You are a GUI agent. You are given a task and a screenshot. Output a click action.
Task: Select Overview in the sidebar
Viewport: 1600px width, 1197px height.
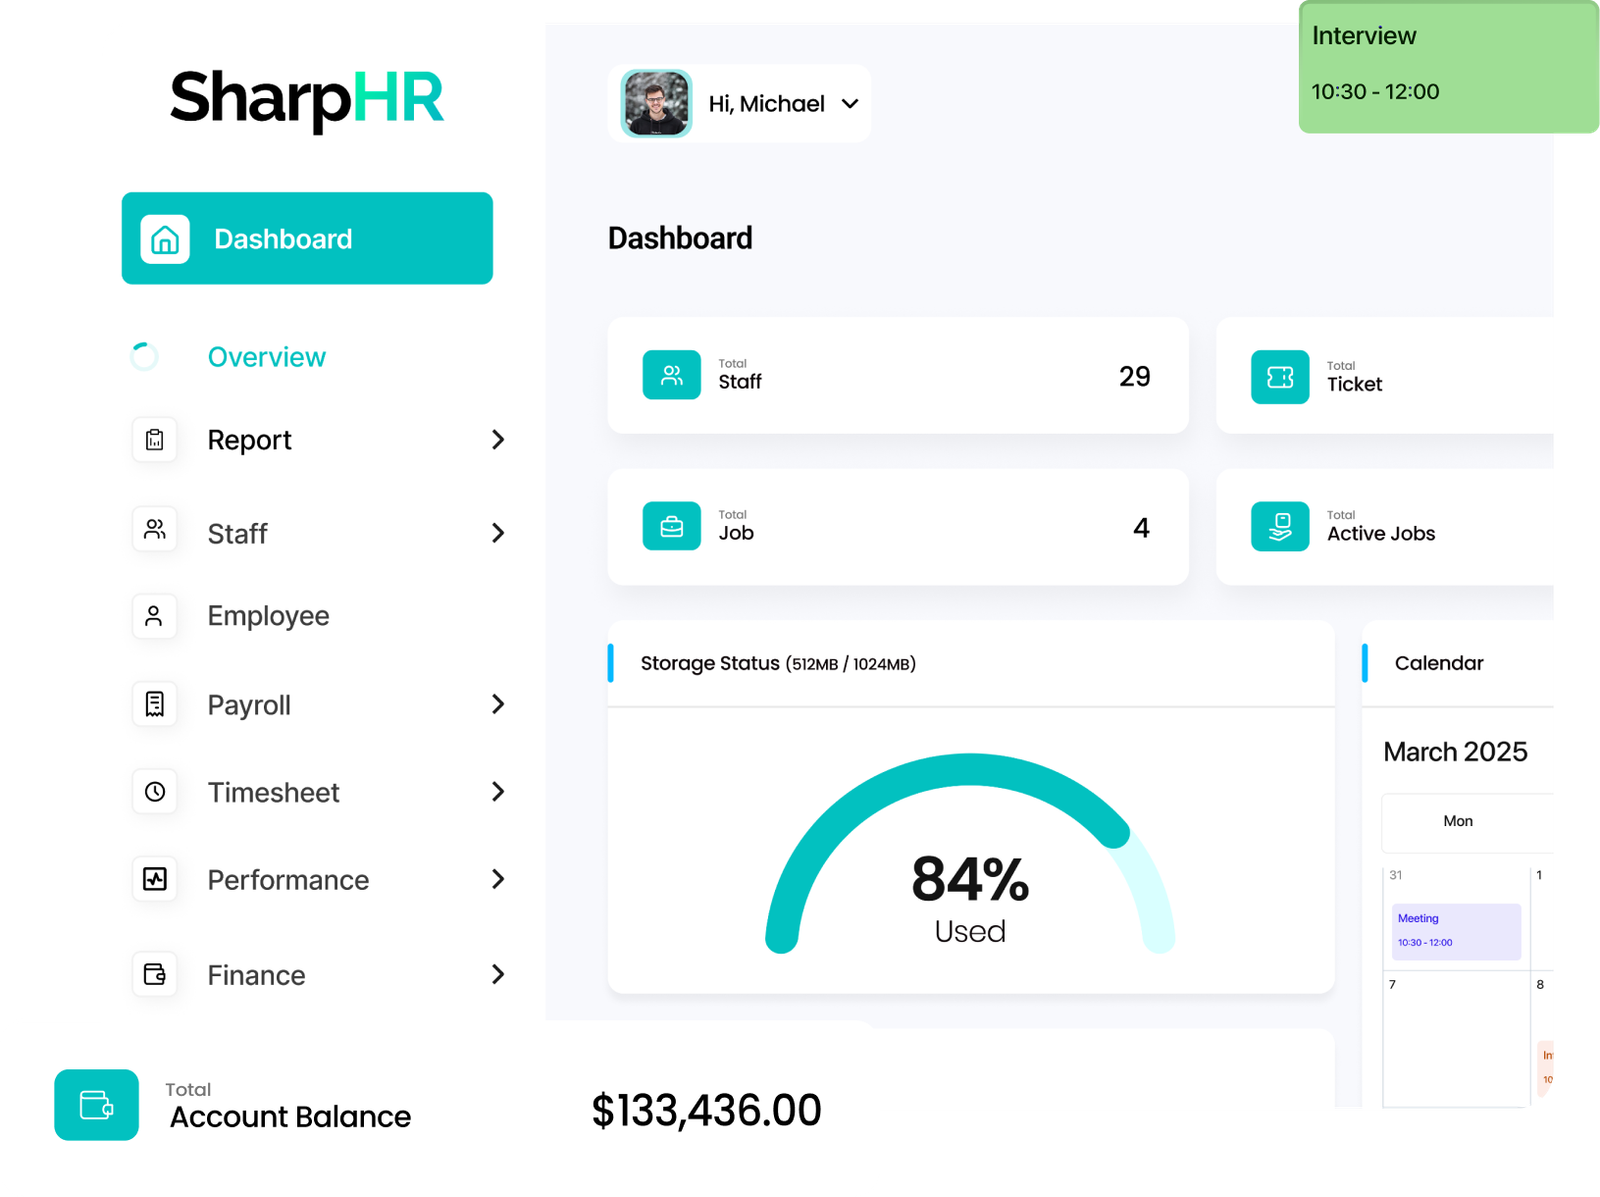coord(266,357)
